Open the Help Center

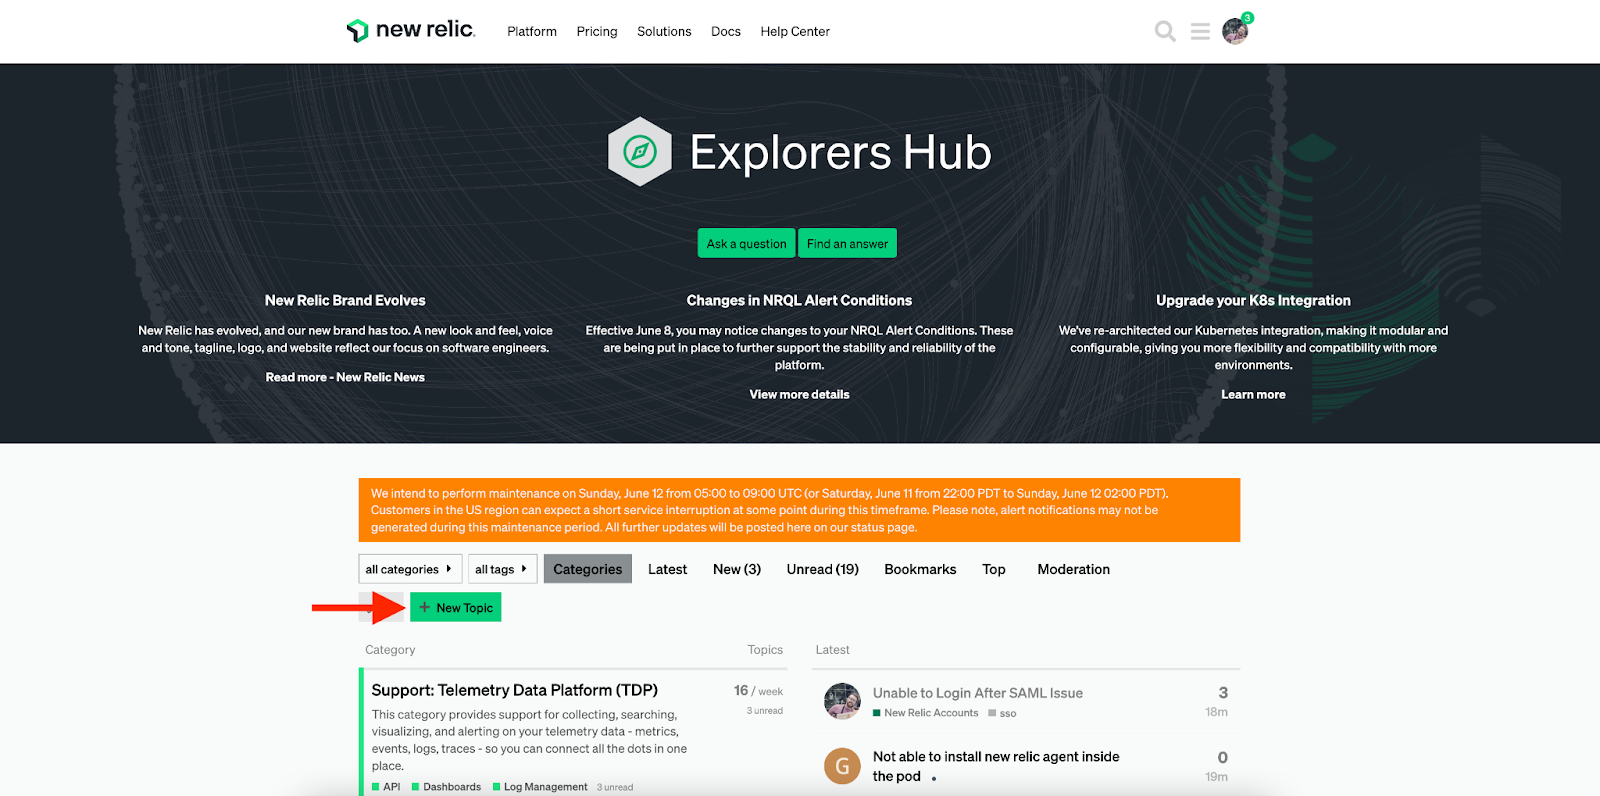[795, 32]
